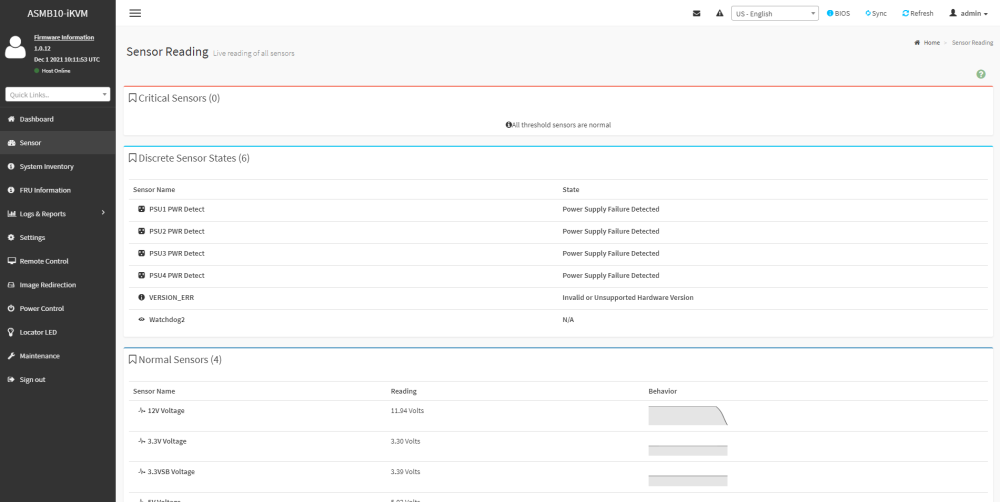Click the Watchdog2 eye icon
Viewport: 1000px width, 502px height.
142,320
